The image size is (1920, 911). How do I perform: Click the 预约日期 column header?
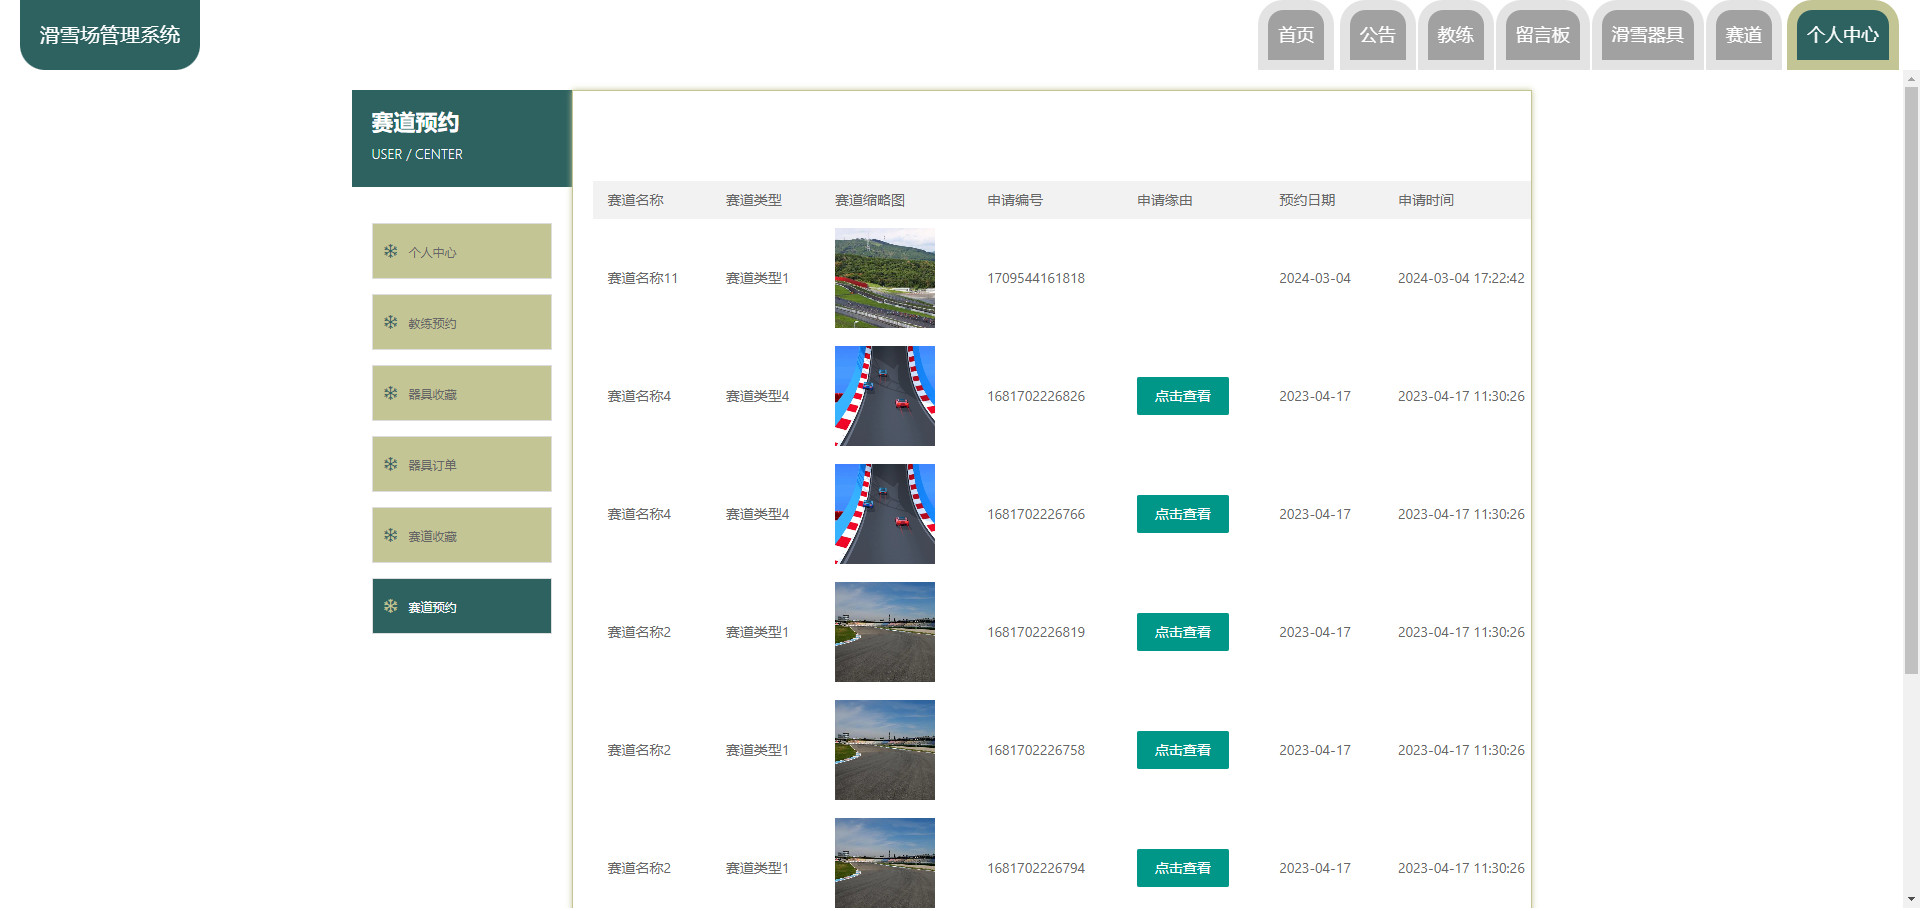pyautogui.click(x=1307, y=200)
